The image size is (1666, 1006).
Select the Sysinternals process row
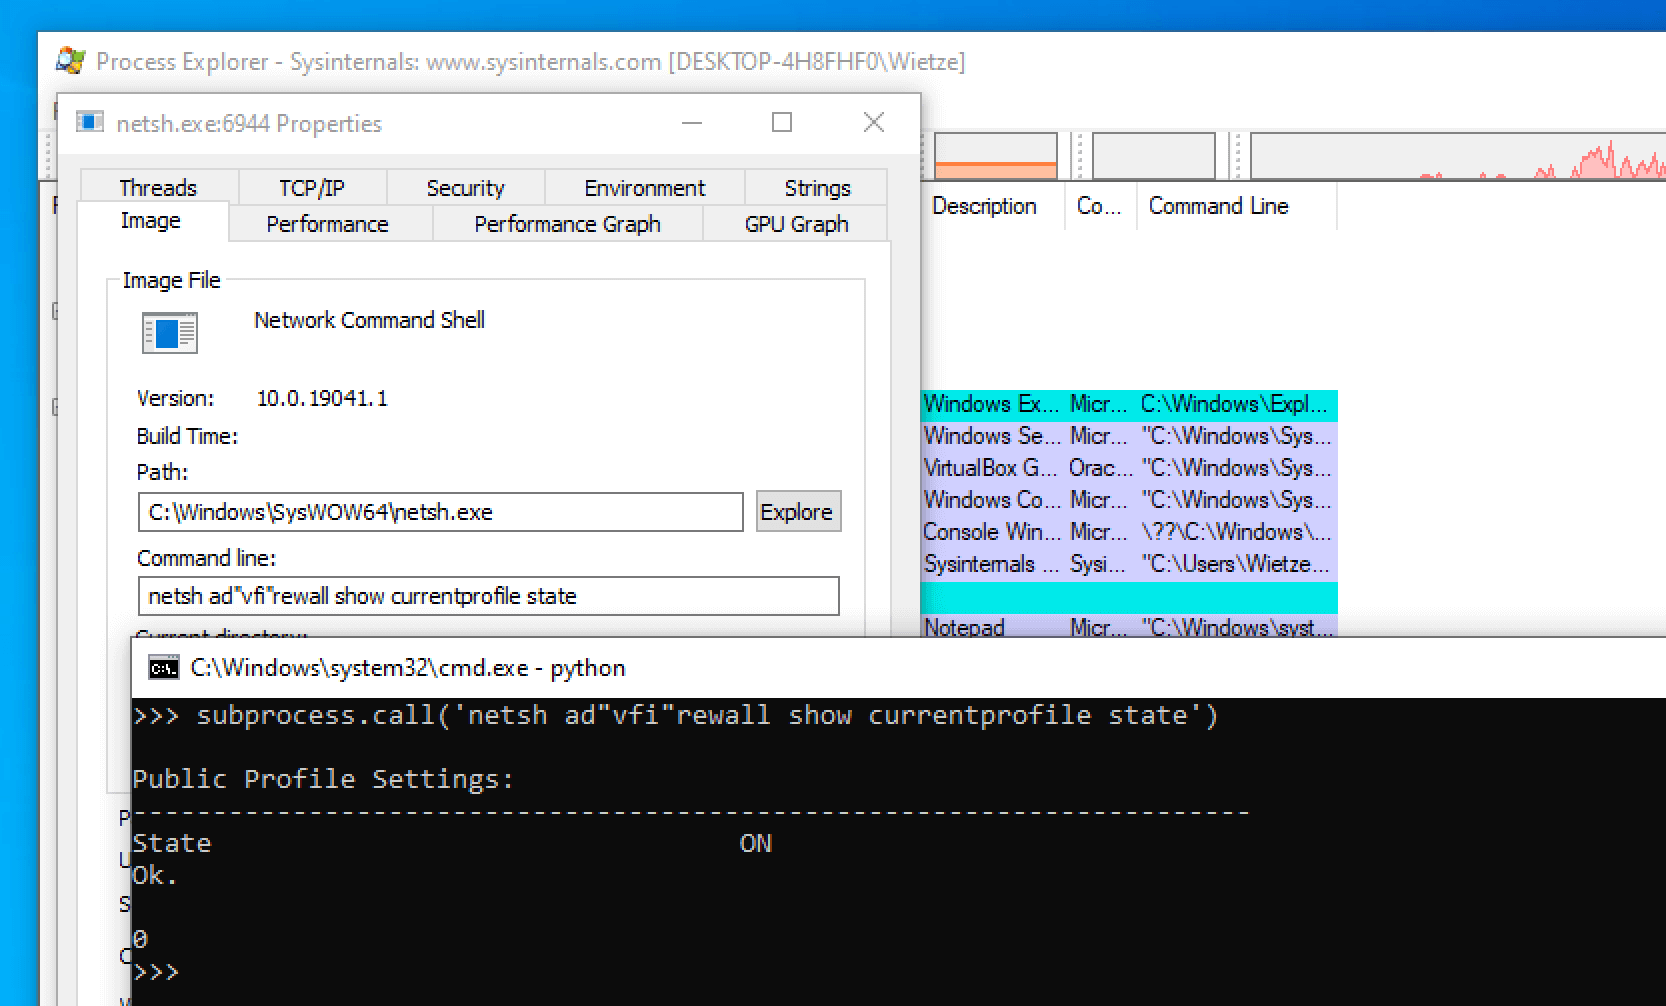pos(1129,564)
